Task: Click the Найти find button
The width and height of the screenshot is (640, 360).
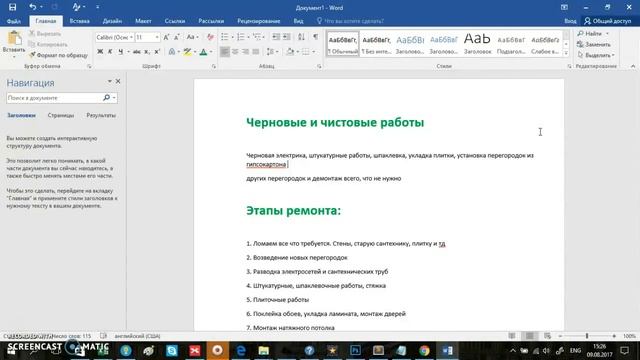Action: pyautogui.click(x=593, y=33)
